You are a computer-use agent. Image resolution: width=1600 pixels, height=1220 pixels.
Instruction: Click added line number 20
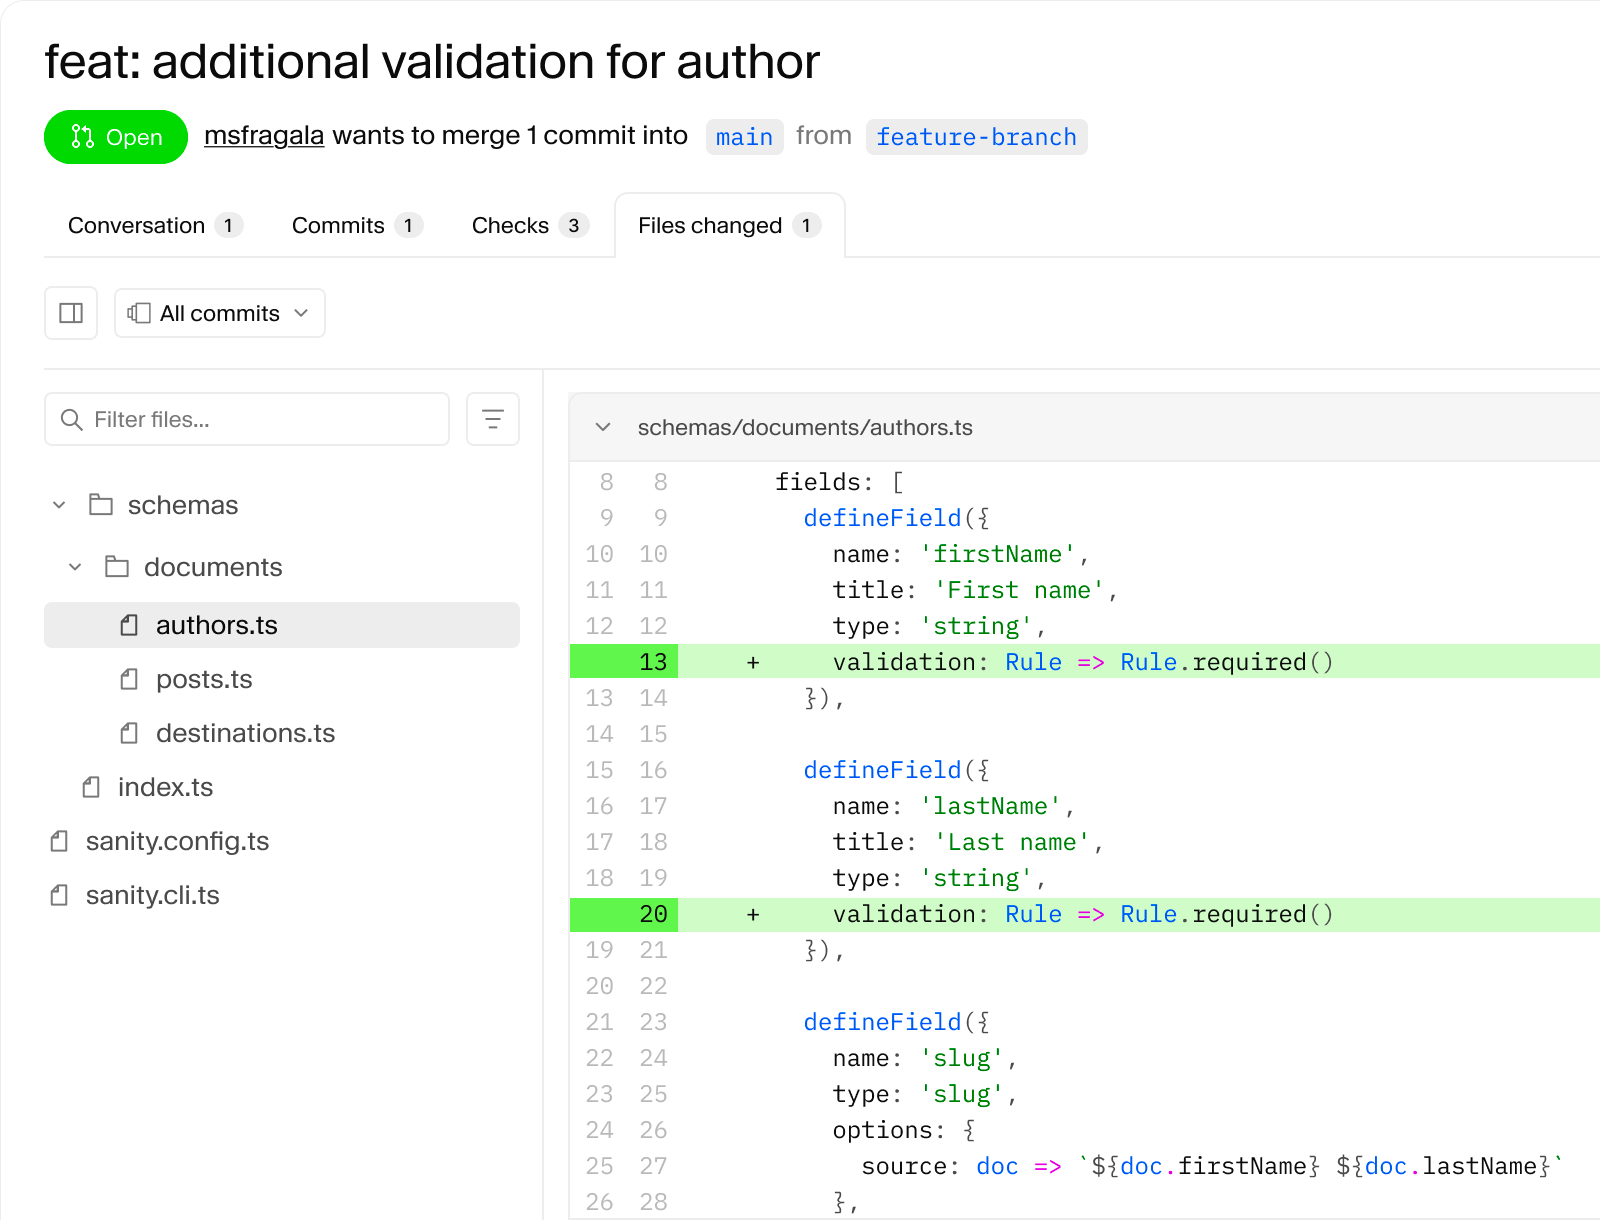[653, 914]
